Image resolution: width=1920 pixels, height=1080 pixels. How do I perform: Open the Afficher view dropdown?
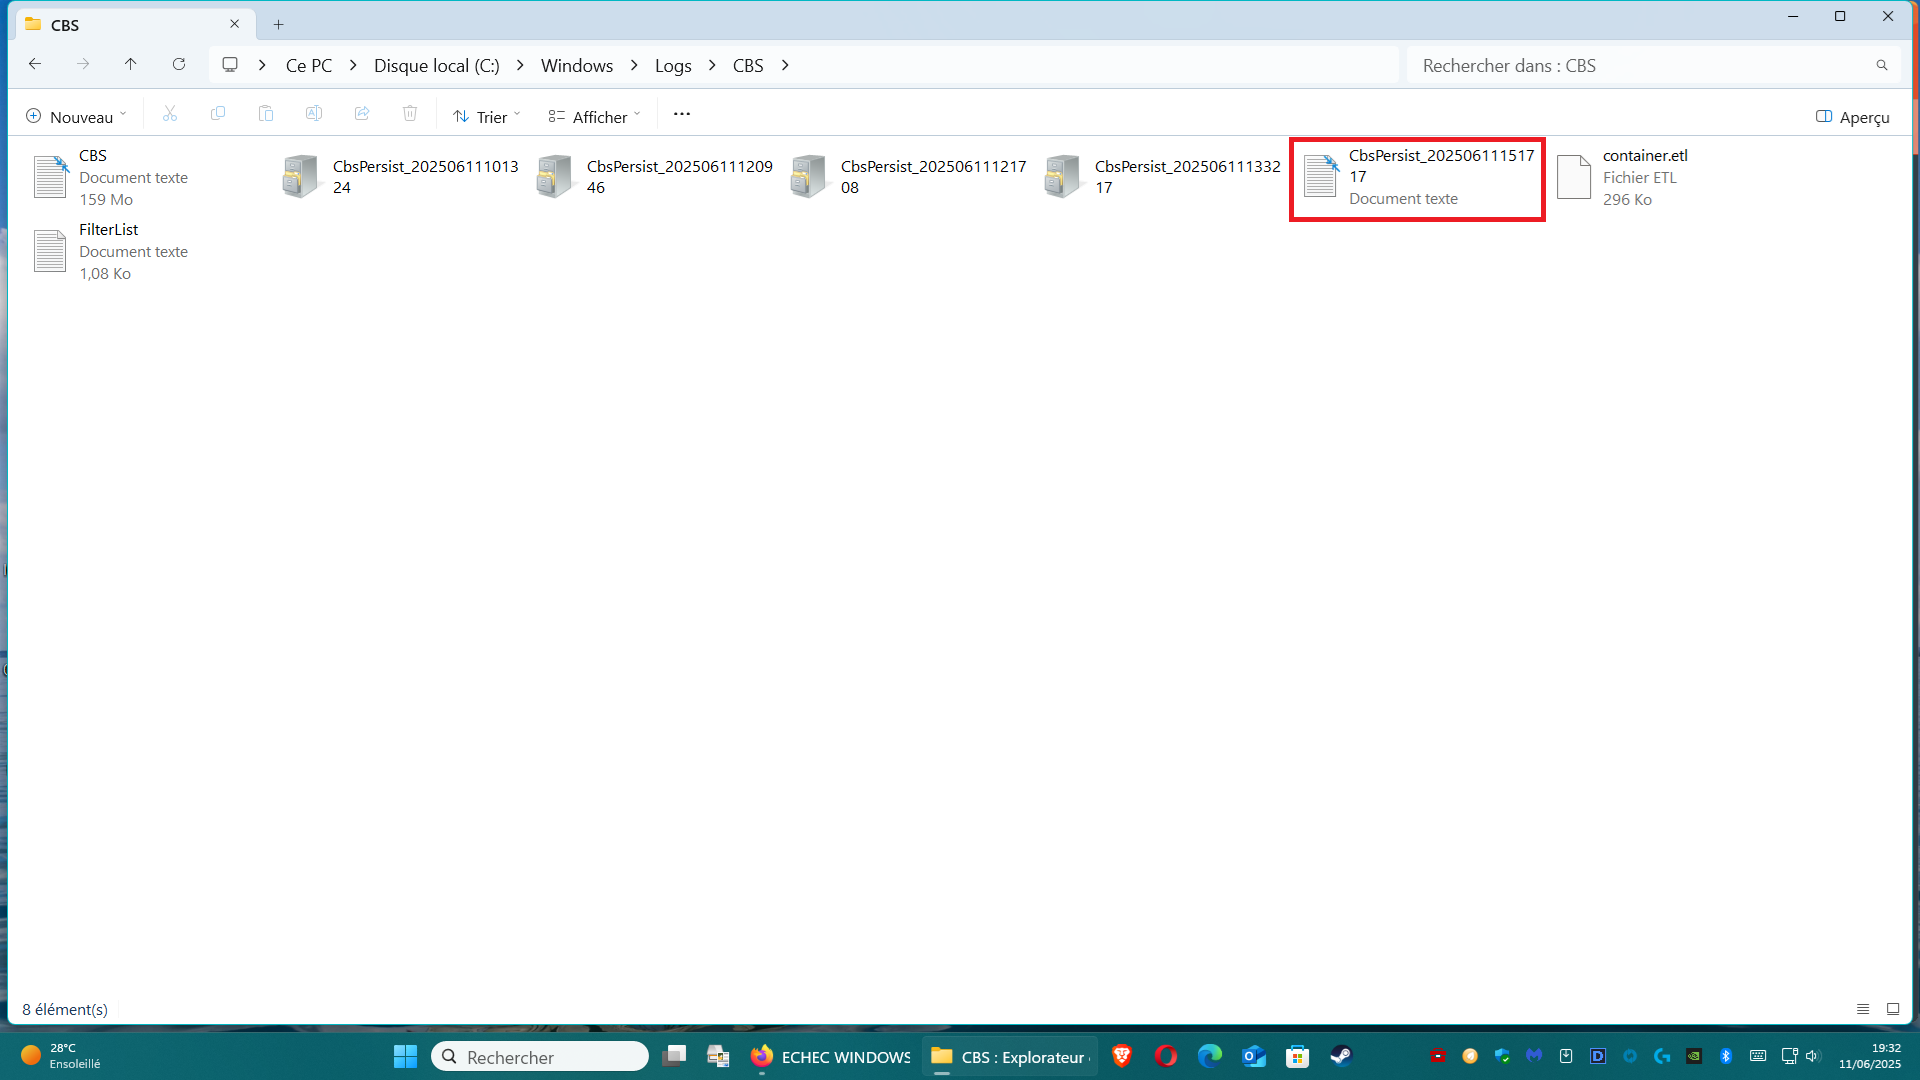click(594, 117)
